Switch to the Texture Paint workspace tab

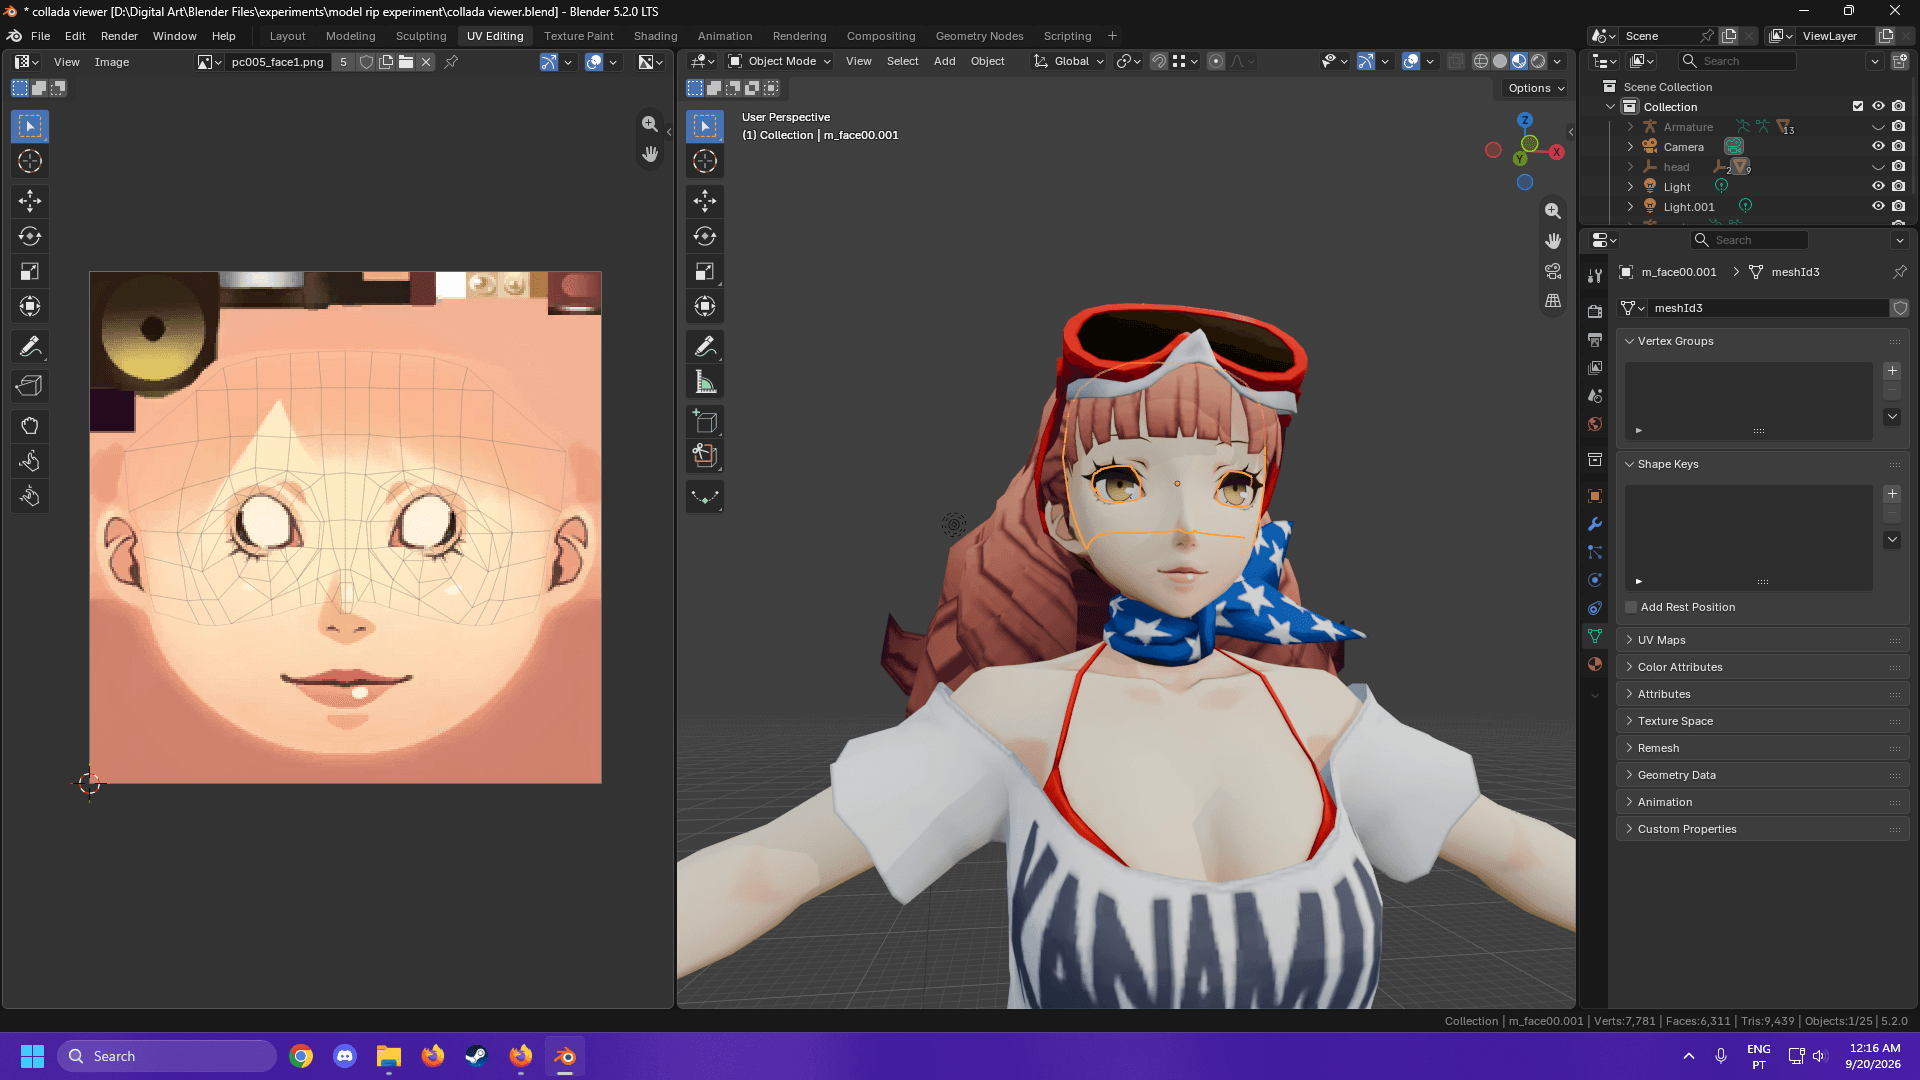[x=578, y=36]
